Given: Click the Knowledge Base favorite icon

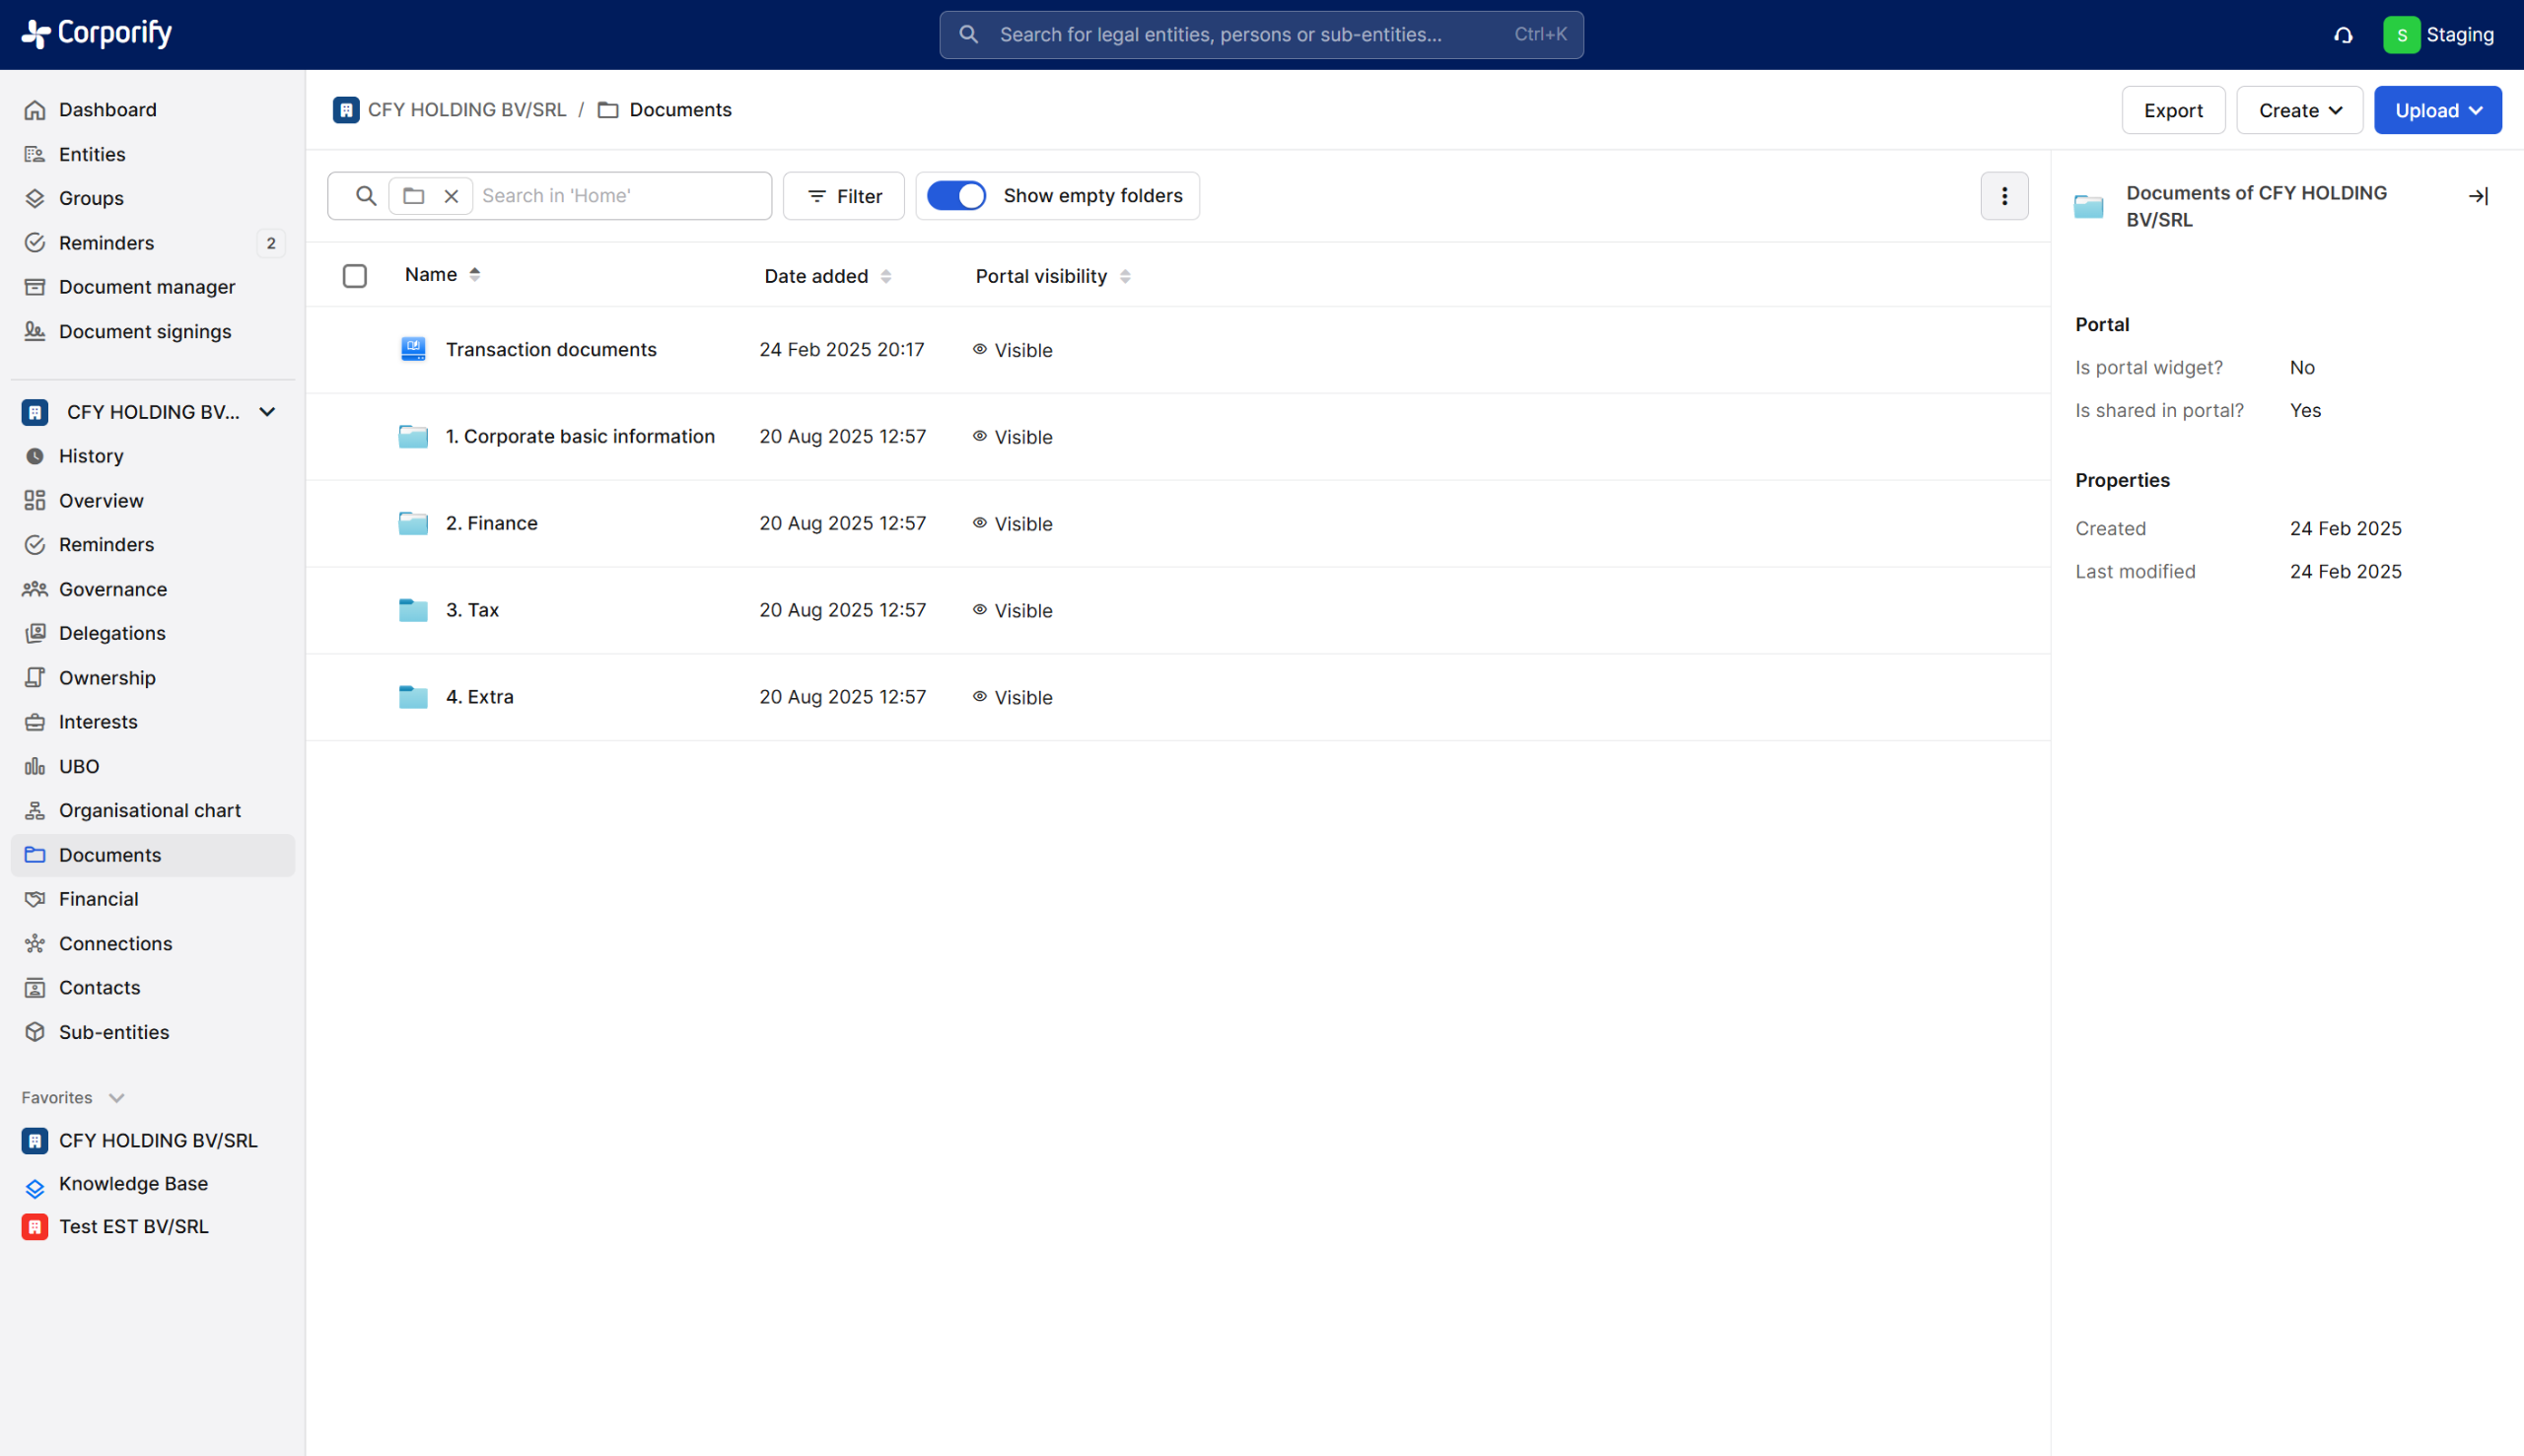Looking at the screenshot, I should coord(35,1187).
